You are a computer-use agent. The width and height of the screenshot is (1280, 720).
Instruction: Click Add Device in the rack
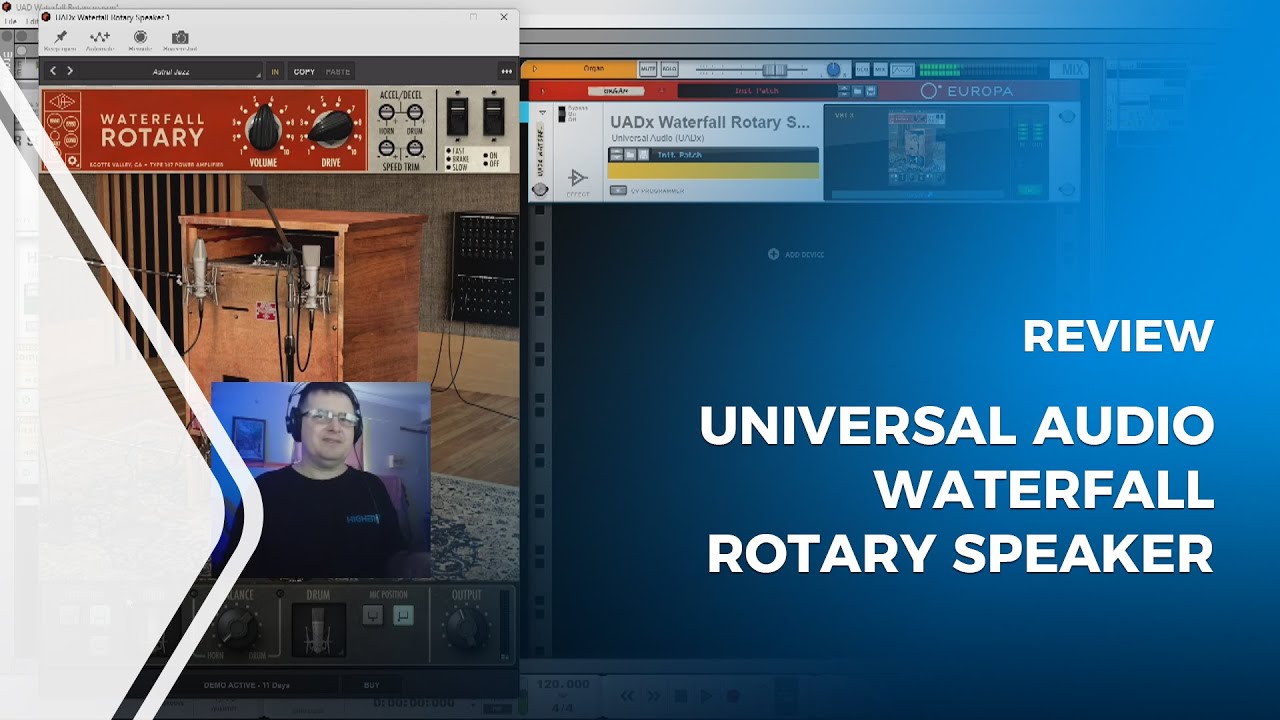pyautogui.click(x=796, y=254)
